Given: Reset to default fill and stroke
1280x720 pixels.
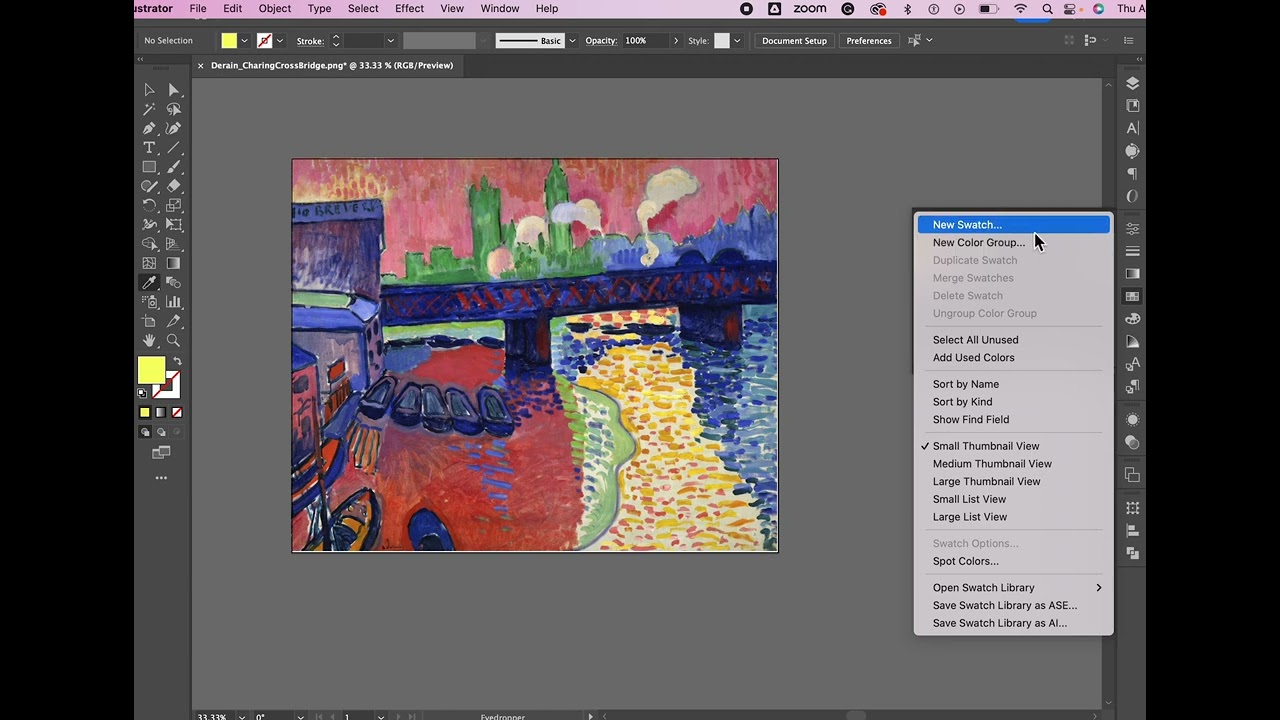Looking at the screenshot, I should pyautogui.click(x=142, y=392).
